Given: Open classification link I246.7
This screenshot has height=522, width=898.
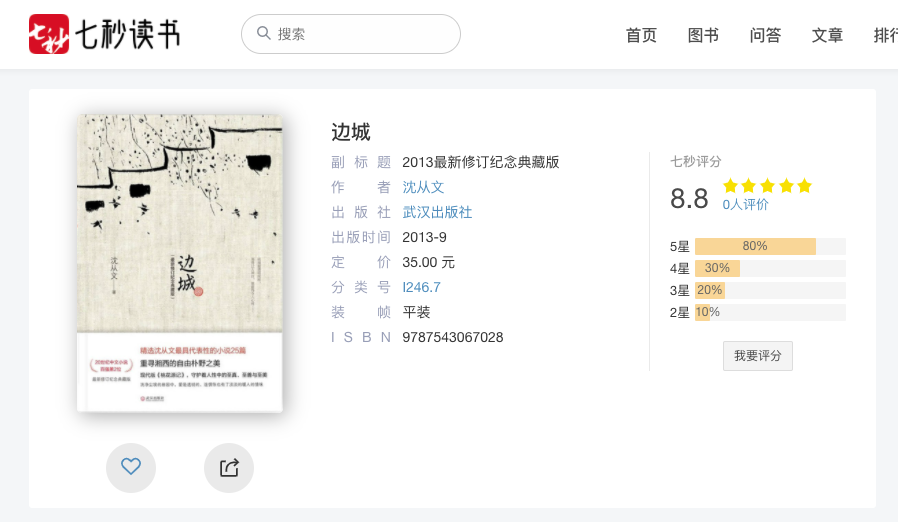Looking at the screenshot, I should [x=422, y=287].
